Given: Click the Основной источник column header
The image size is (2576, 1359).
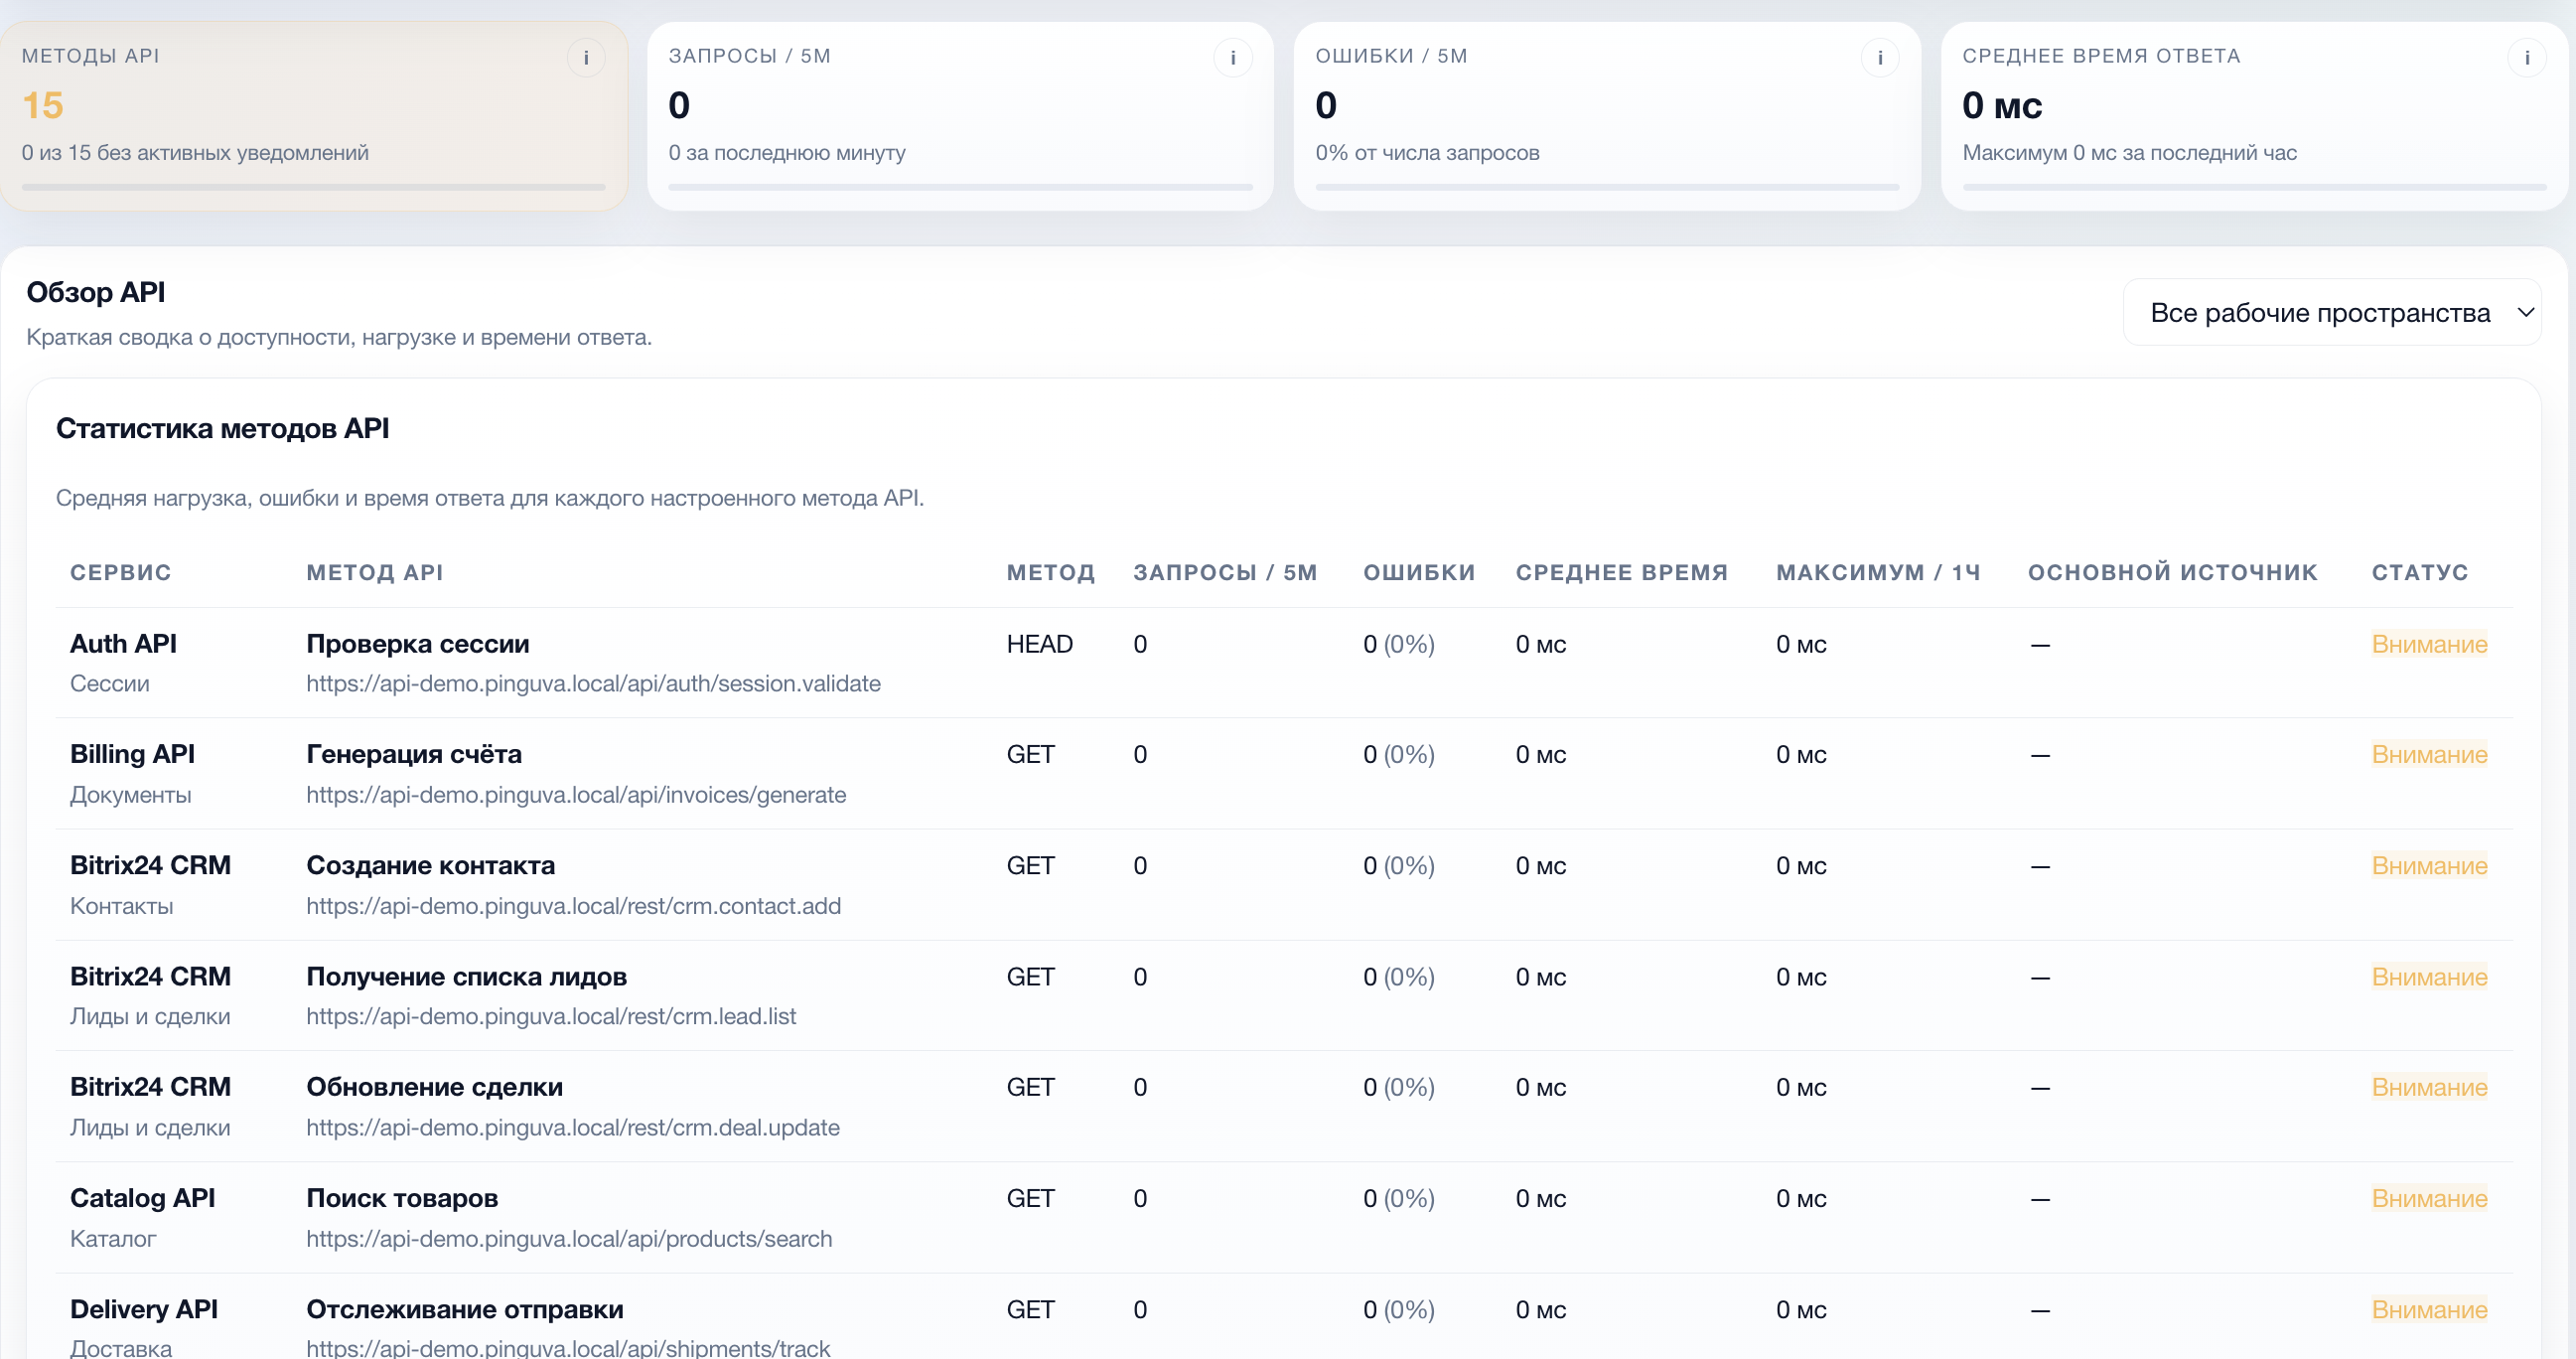Looking at the screenshot, I should point(2172,572).
